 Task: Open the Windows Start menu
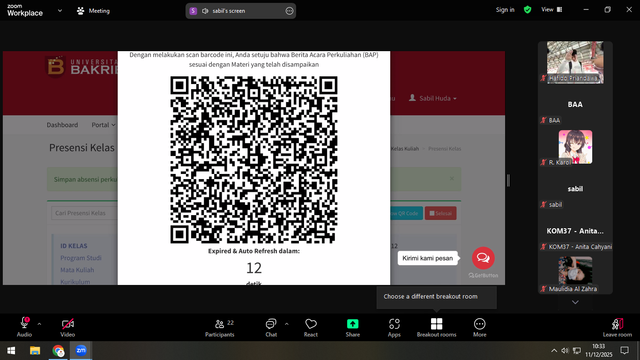[x=11, y=351]
